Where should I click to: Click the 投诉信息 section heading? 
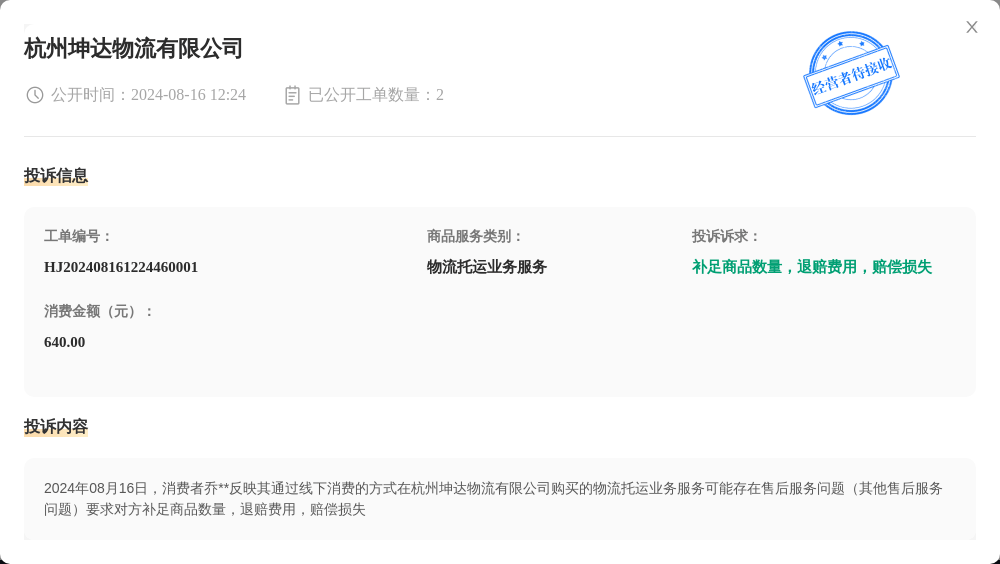56,175
